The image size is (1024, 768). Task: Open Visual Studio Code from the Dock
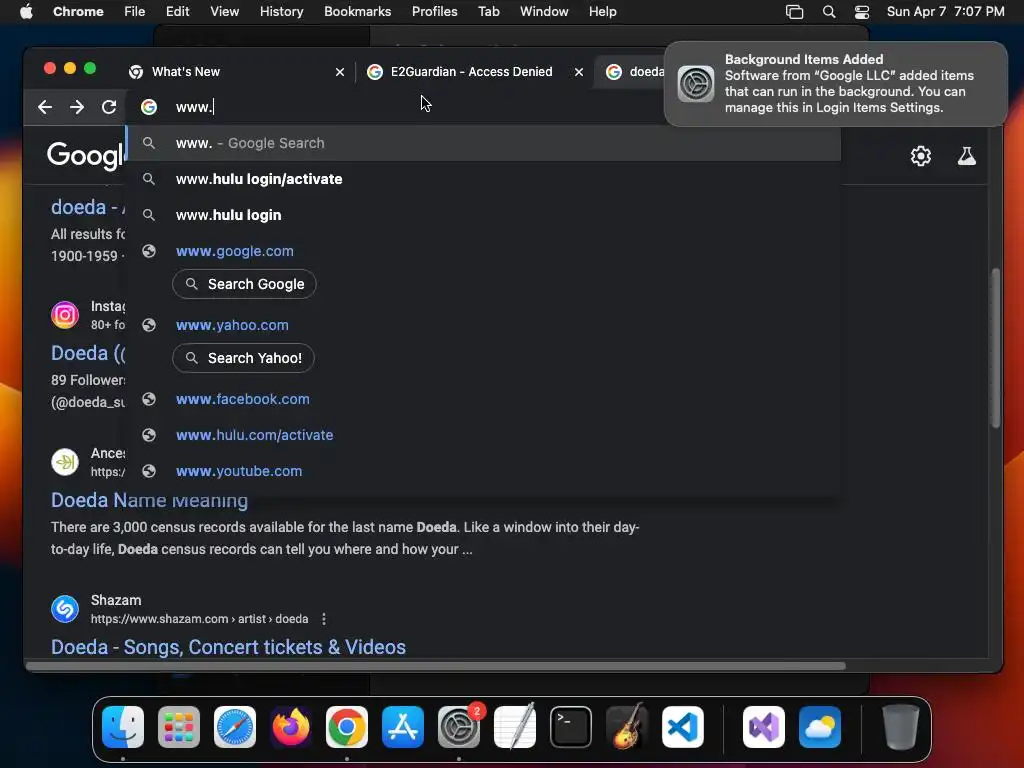(x=682, y=727)
